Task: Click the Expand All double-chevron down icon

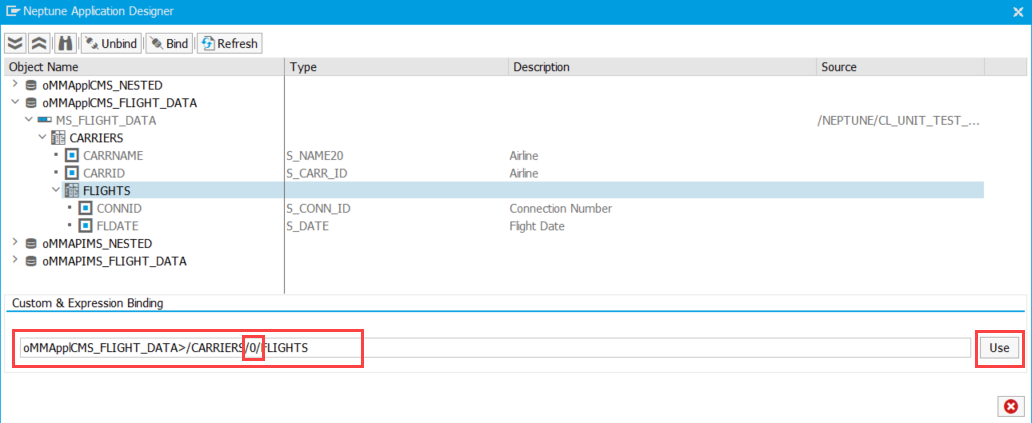Action: point(16,43)
